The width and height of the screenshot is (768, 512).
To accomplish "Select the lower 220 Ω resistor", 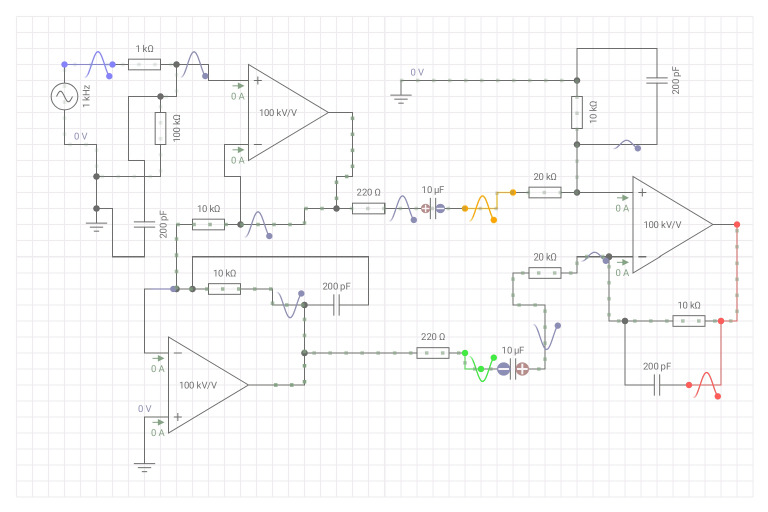I will 433,353.
